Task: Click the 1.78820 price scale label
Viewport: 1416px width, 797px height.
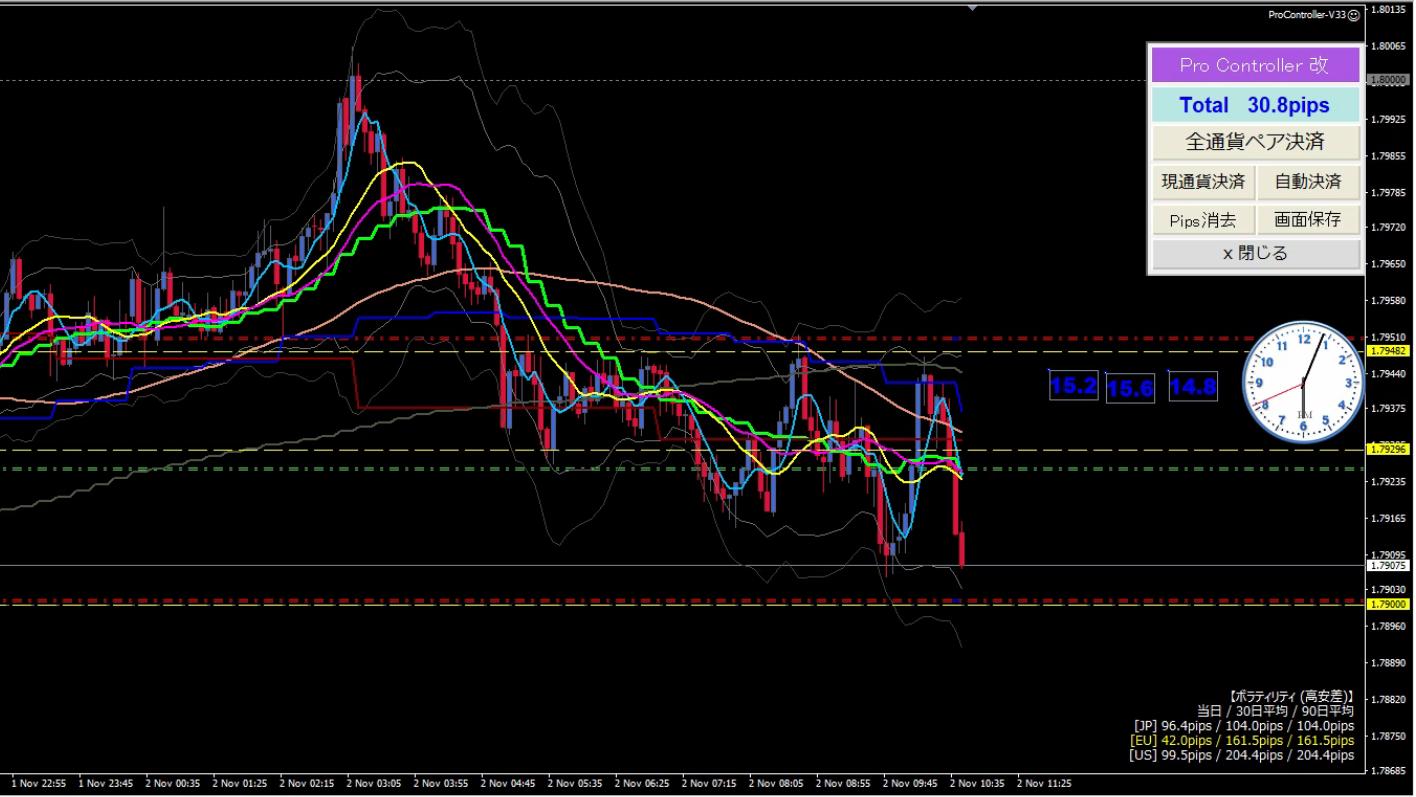Action: 1389,699
